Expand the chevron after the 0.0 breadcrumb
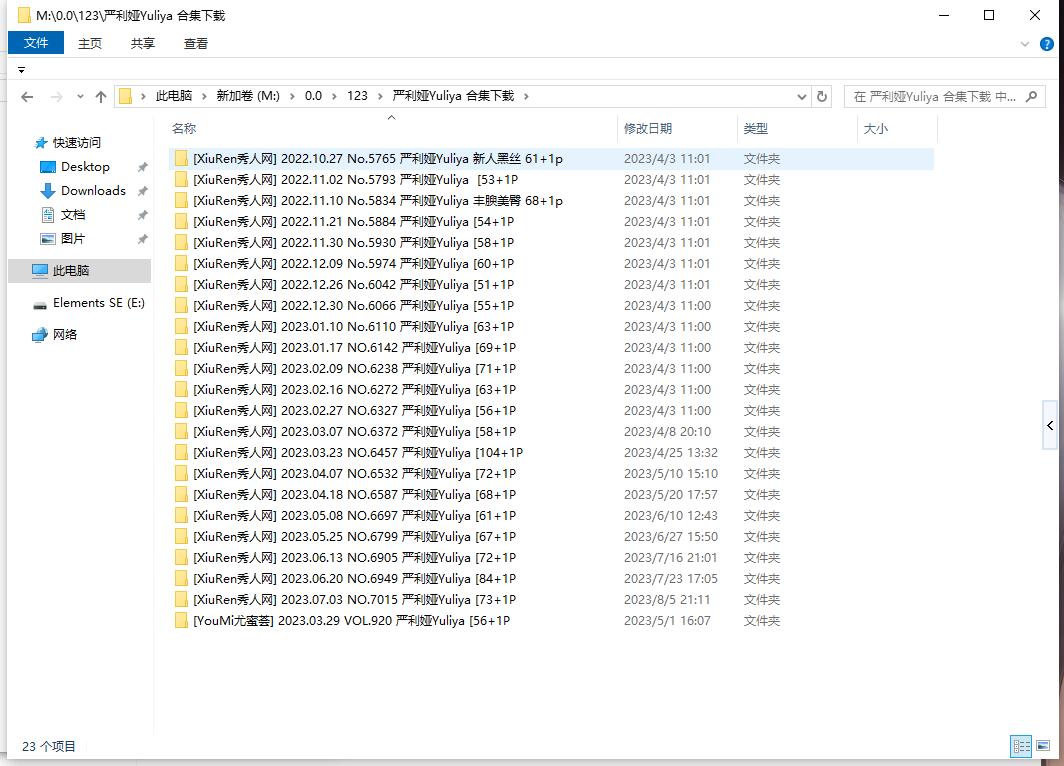 coord(334,96)
